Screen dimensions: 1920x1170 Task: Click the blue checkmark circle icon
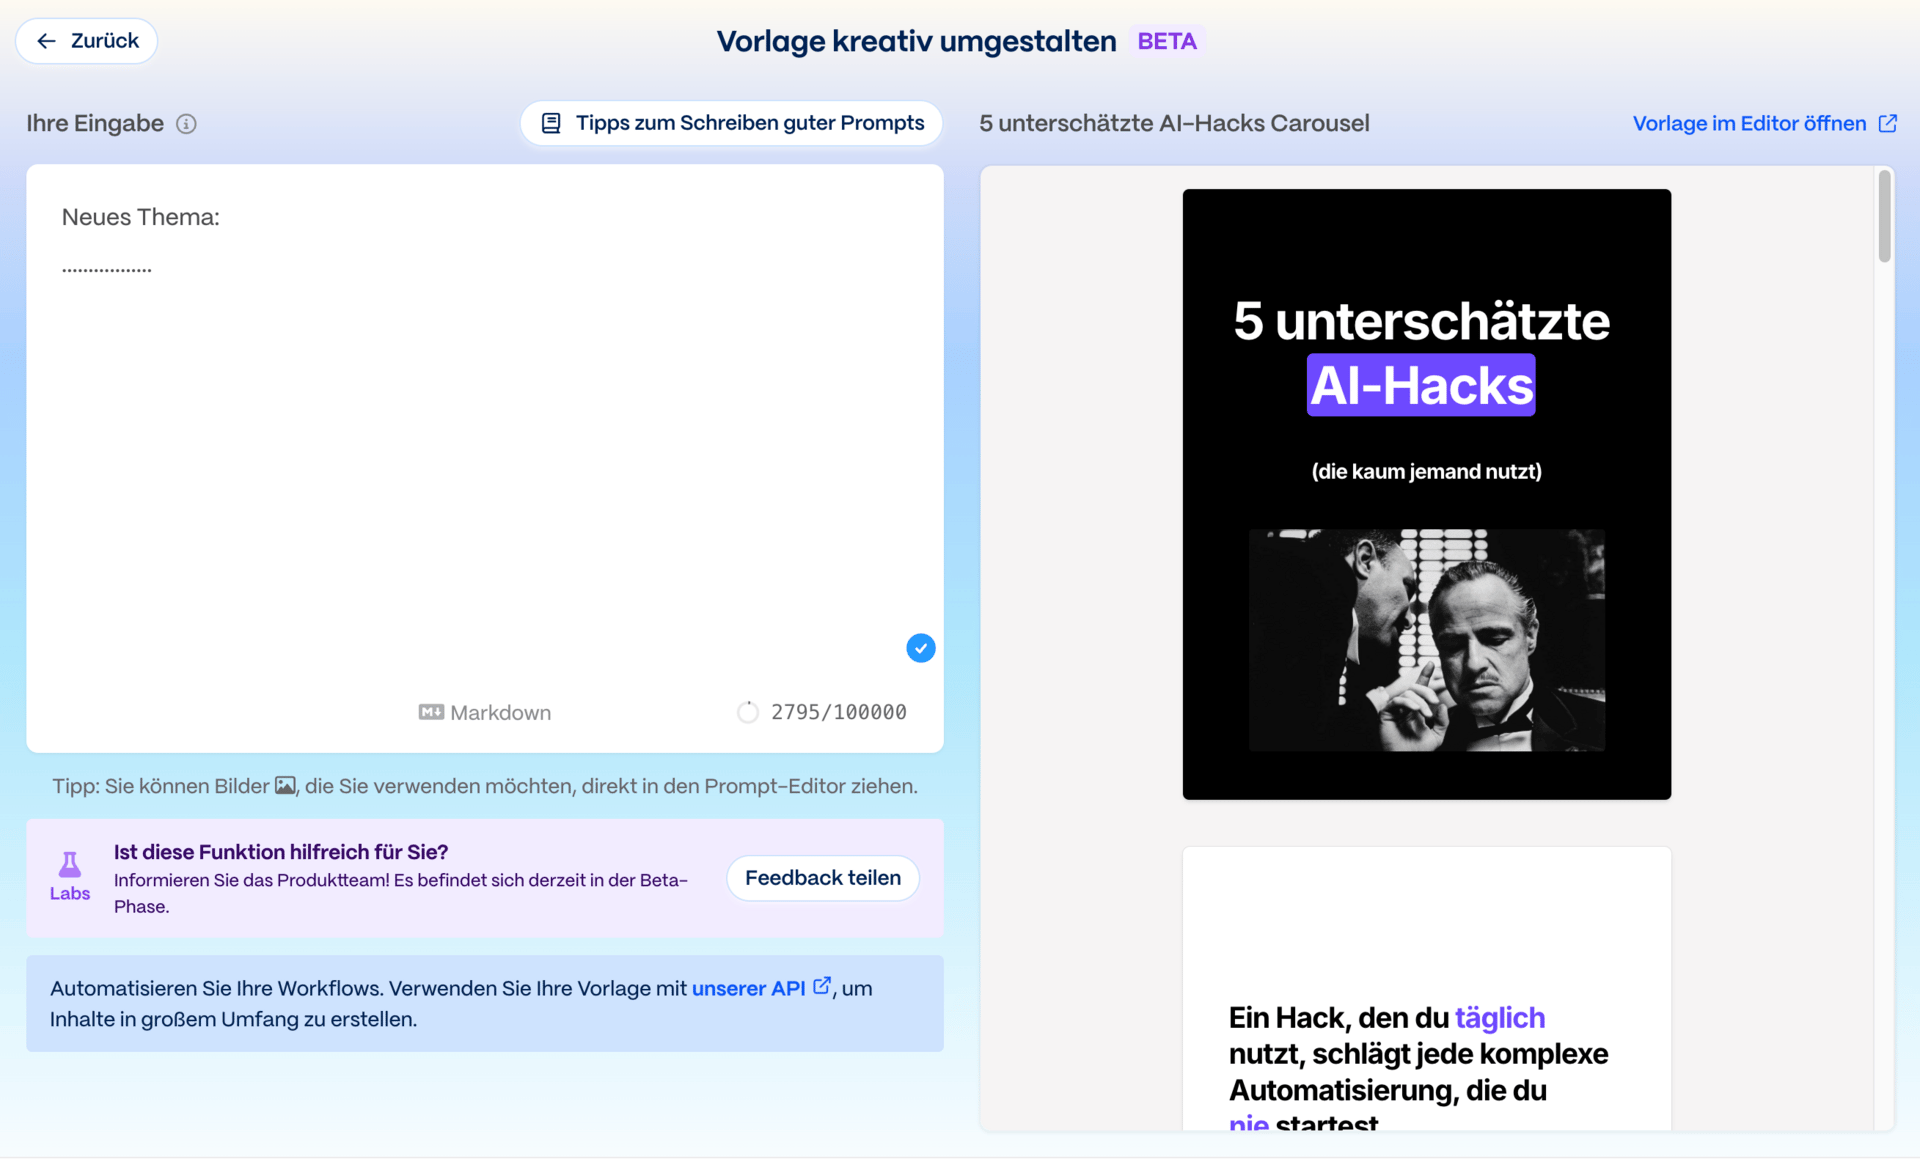(x=920, y=648)
